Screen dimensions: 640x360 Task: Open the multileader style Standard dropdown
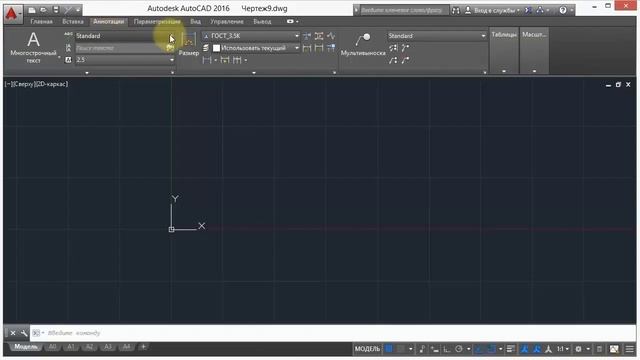[x=437, y=36]
